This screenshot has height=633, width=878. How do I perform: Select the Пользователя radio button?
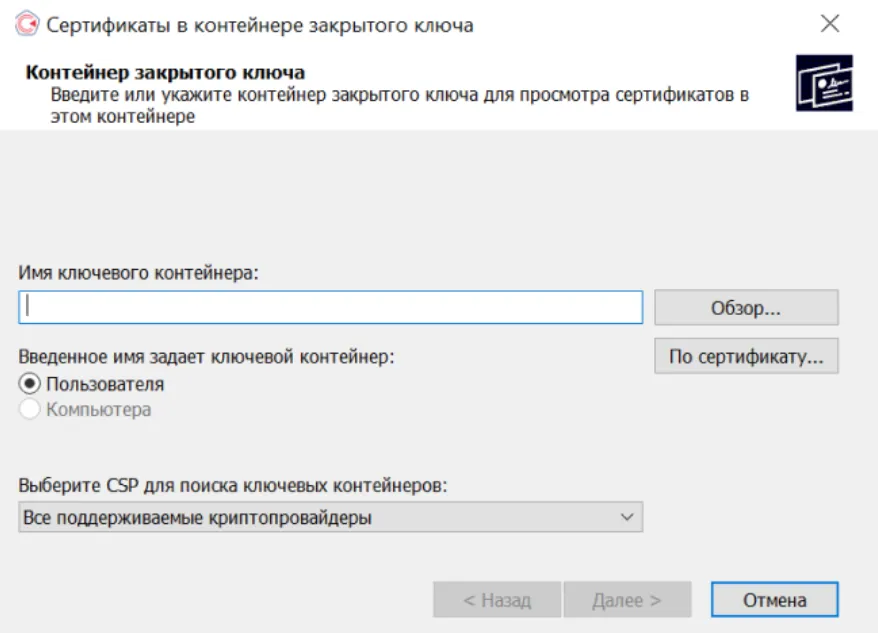(x=30, y=384)
